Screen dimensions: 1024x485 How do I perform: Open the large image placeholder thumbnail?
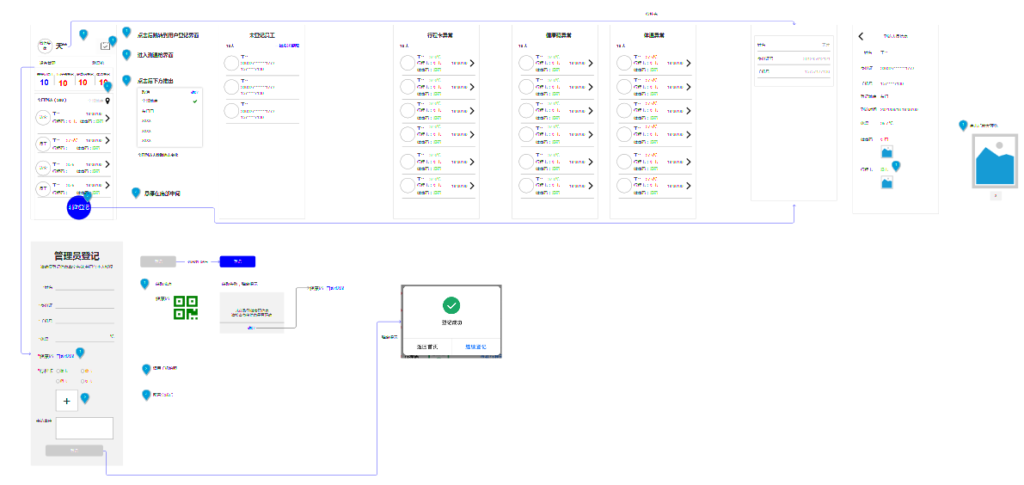996,161
